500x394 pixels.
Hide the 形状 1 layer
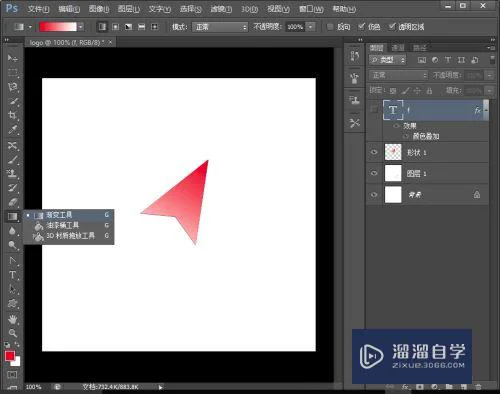pos(374,152)
